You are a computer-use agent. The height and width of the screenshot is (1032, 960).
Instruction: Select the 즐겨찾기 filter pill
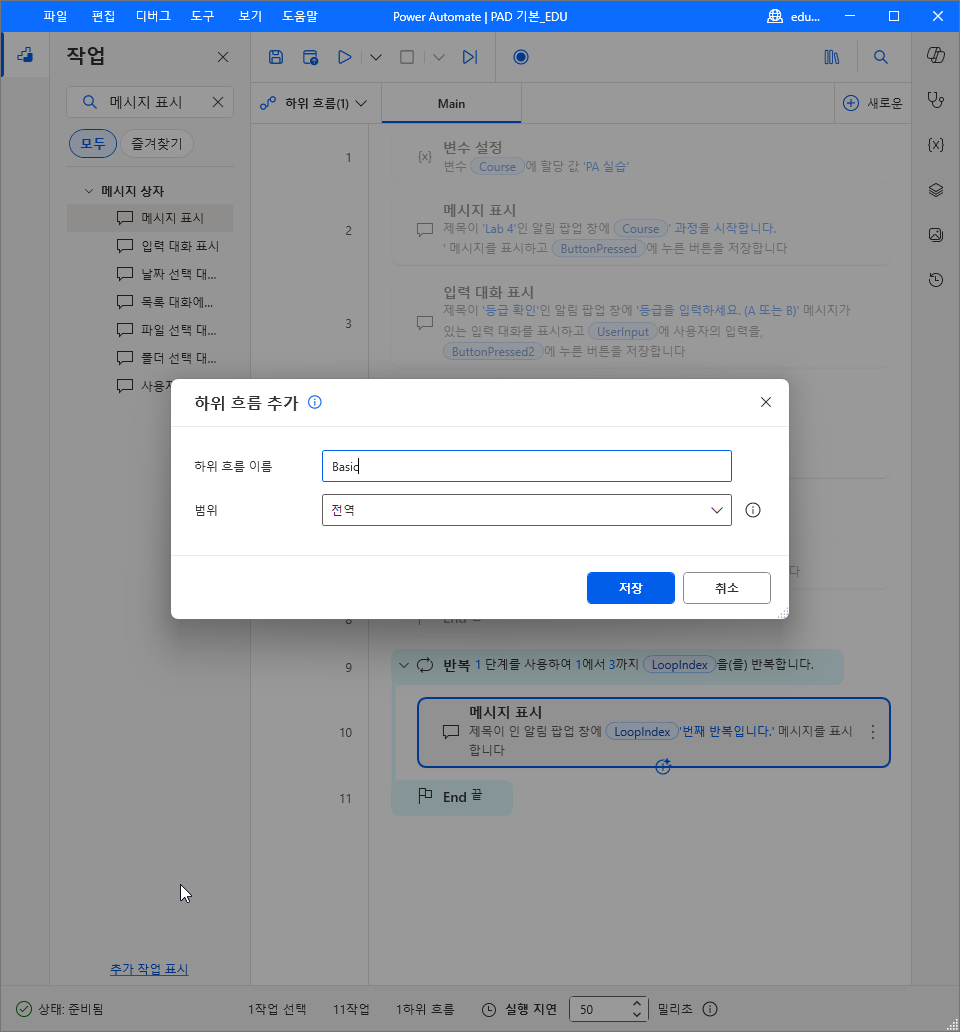pyautogui.click(x=157, y=143)
